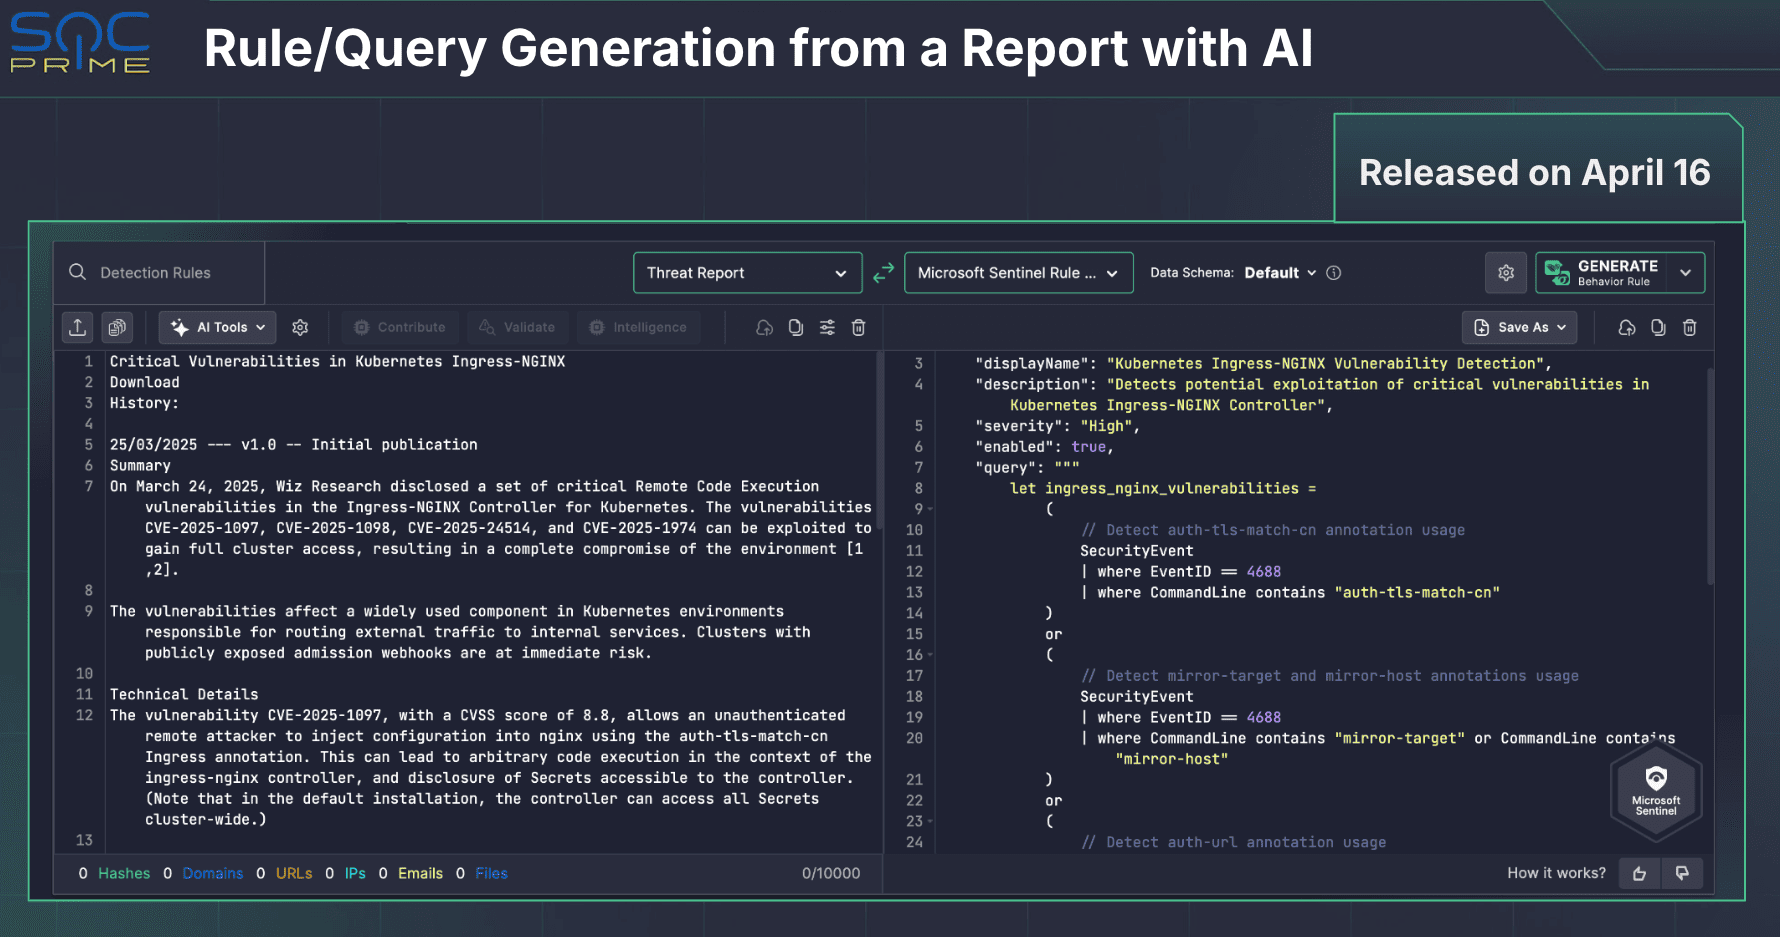Open the Threat Report dropdown
Viewport: 1780px width, 937px height.
(747, 273)
